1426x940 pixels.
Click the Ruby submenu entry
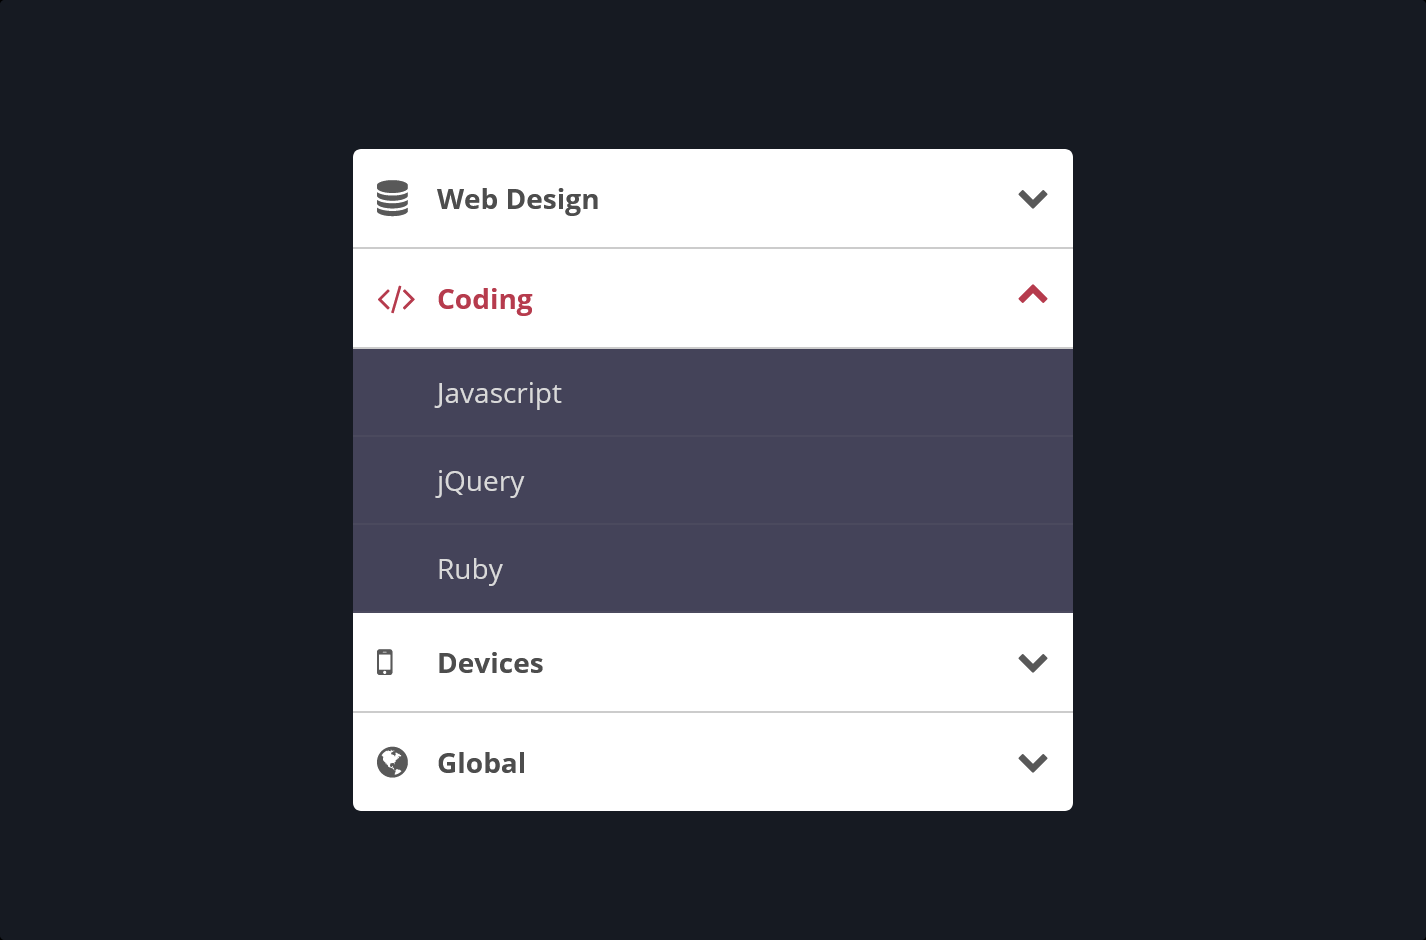469,568
